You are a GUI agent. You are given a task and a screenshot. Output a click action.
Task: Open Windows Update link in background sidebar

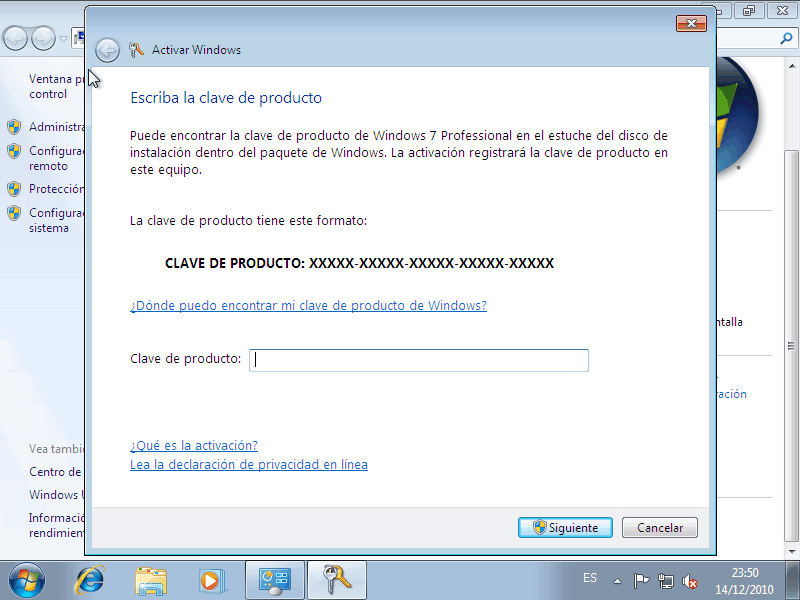[57, 495]
